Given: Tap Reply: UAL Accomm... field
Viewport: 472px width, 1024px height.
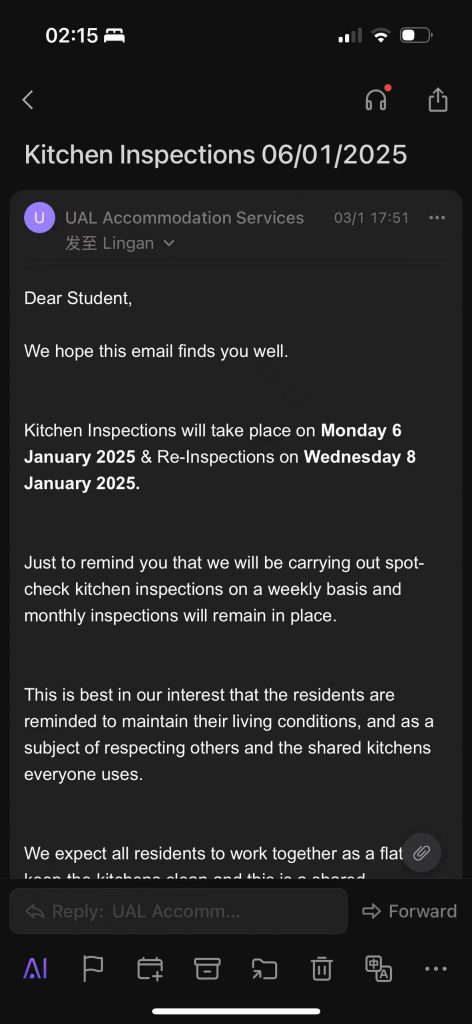Looking at the screenshot, I should click(178, 911).
